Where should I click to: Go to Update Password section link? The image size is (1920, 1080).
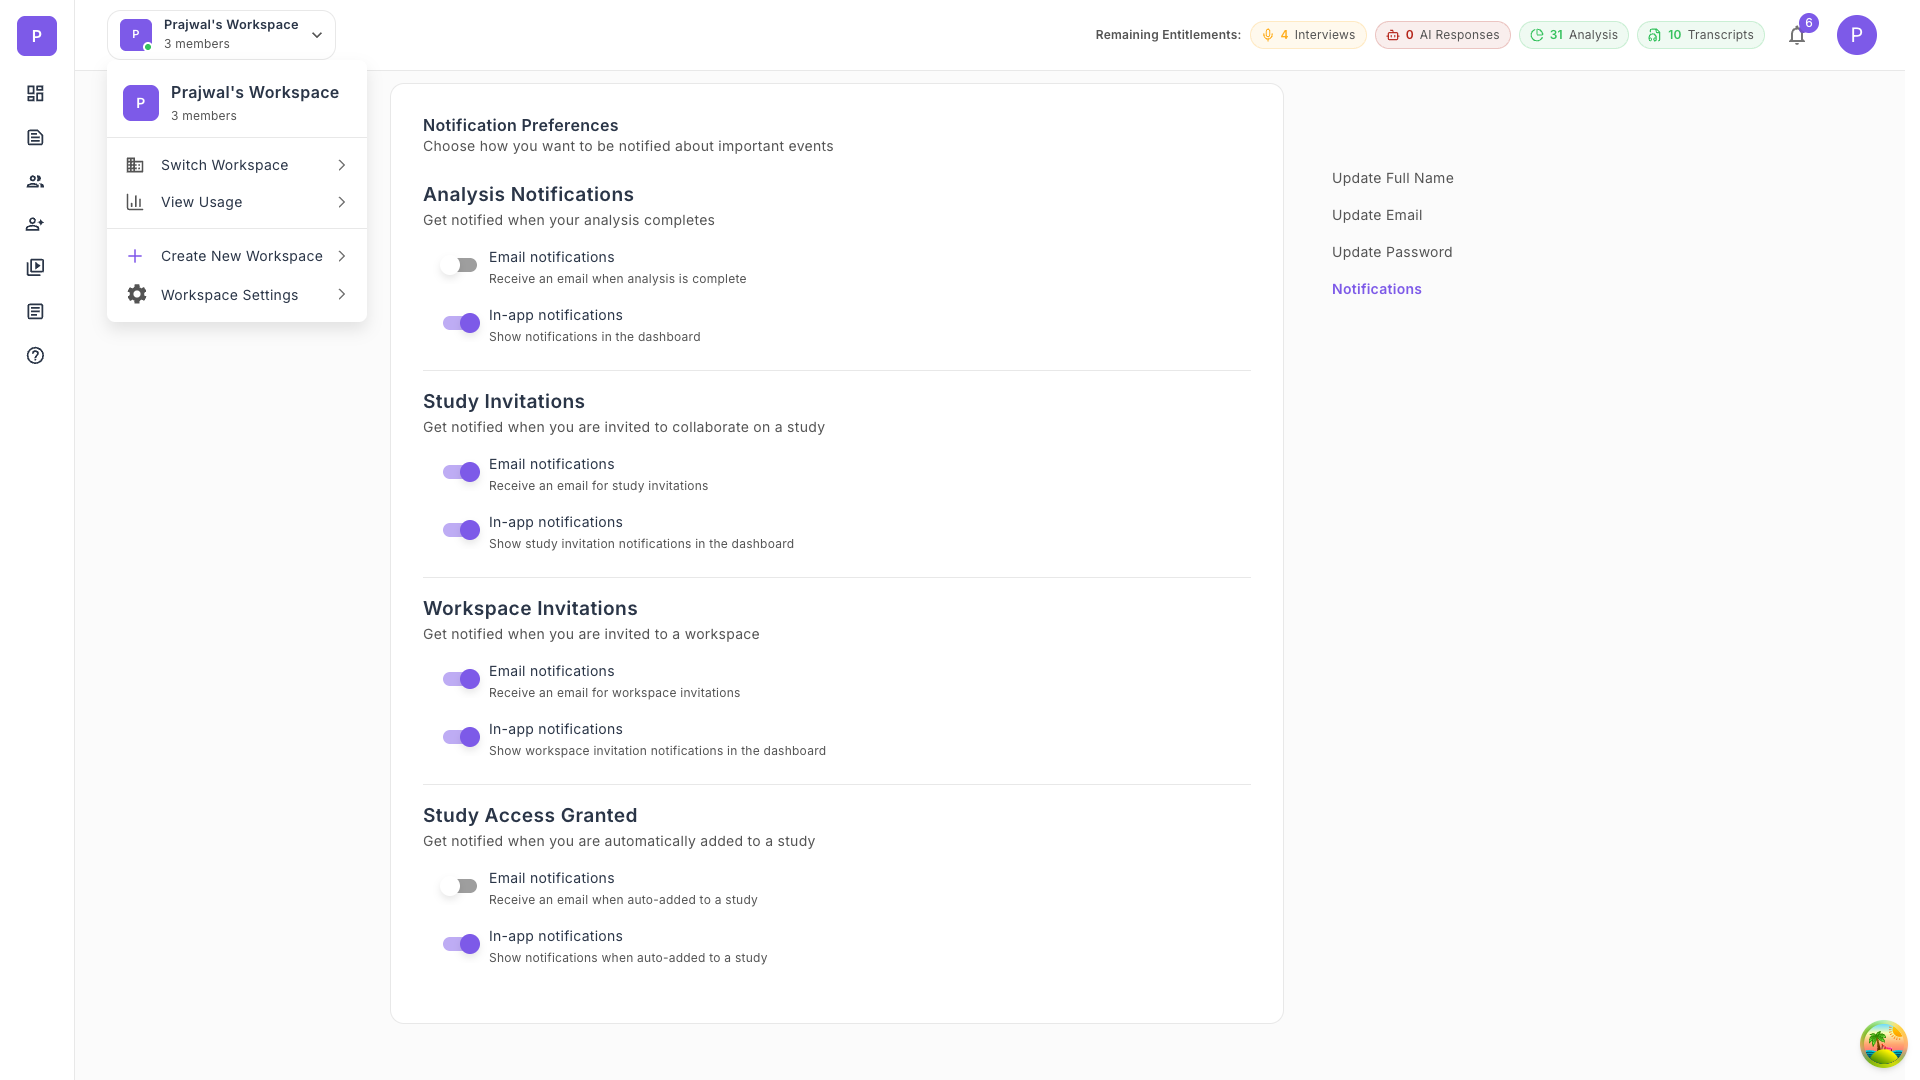[1391, 252]
